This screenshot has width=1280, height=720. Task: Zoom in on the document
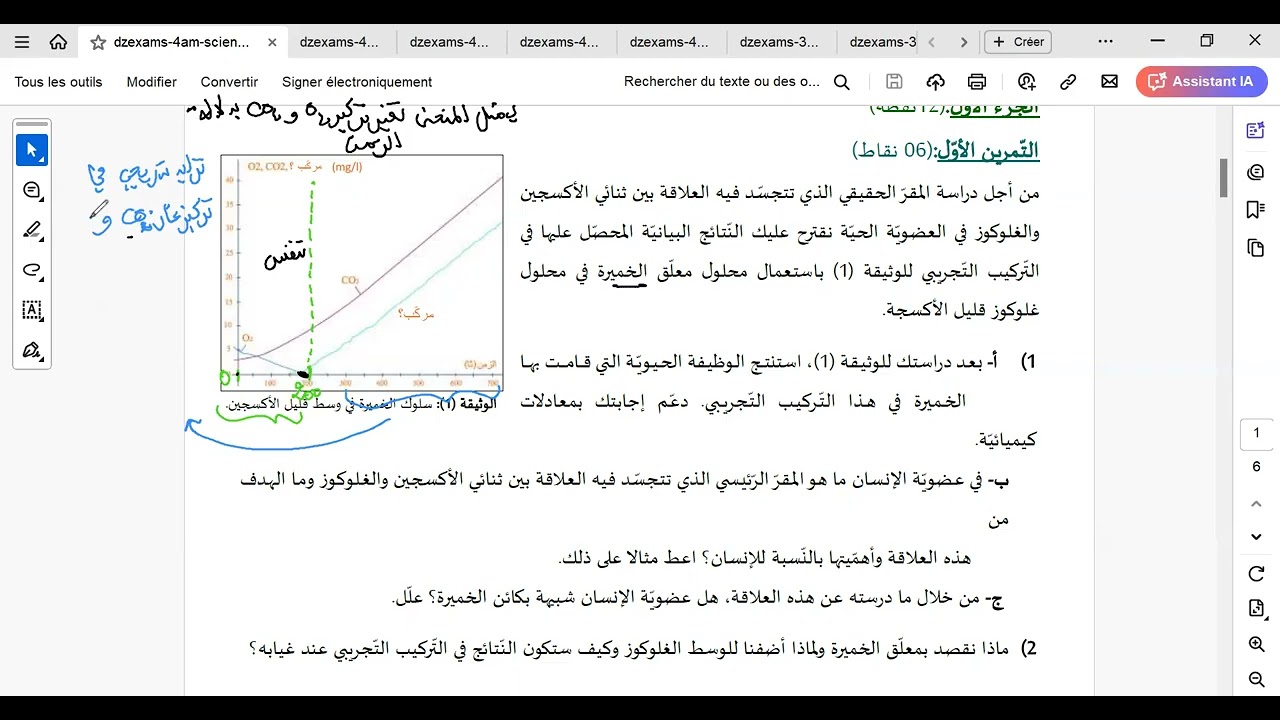pos(1257,645)
